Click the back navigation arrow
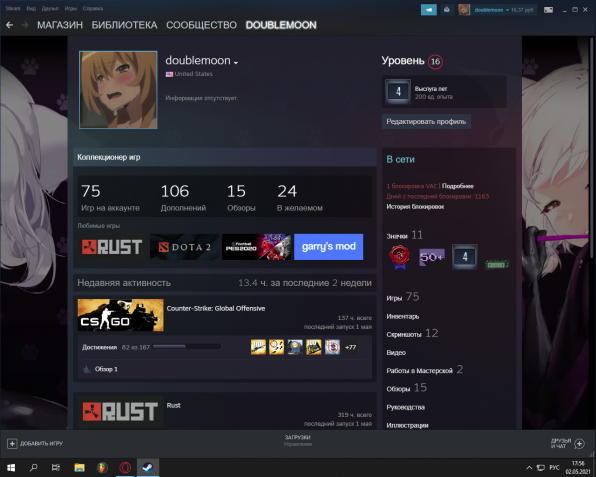The image size is (596, 477). coord(10,25)
